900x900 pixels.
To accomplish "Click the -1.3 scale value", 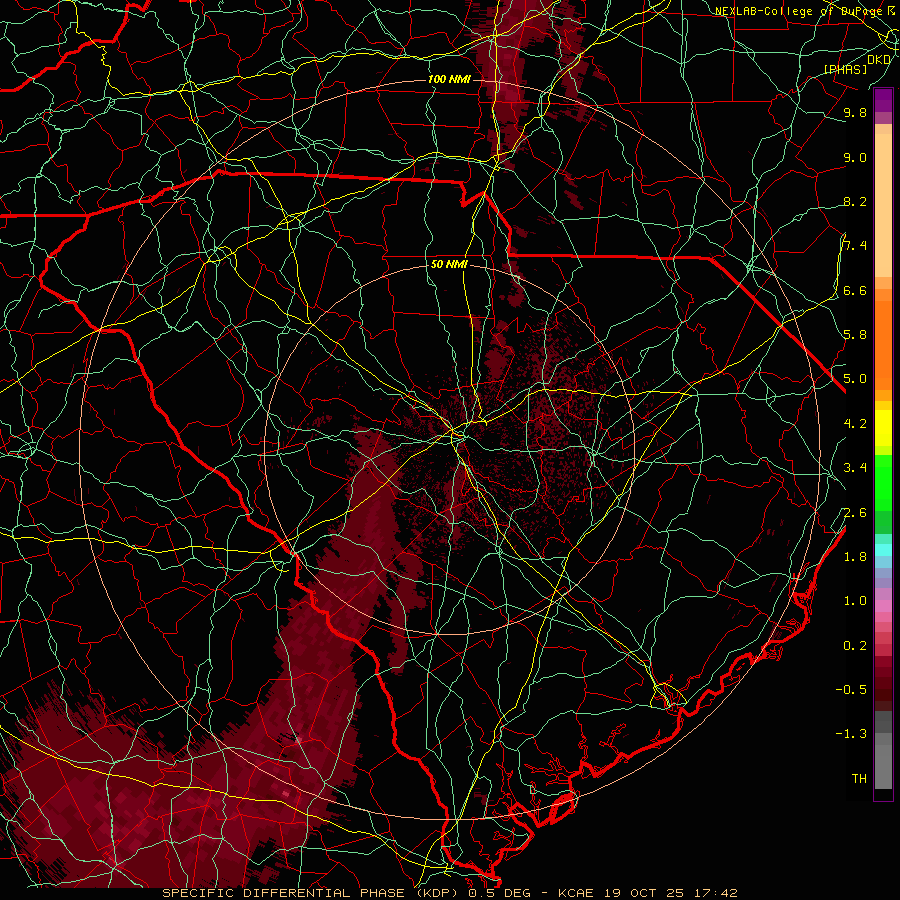I will [x=851, y=734].
